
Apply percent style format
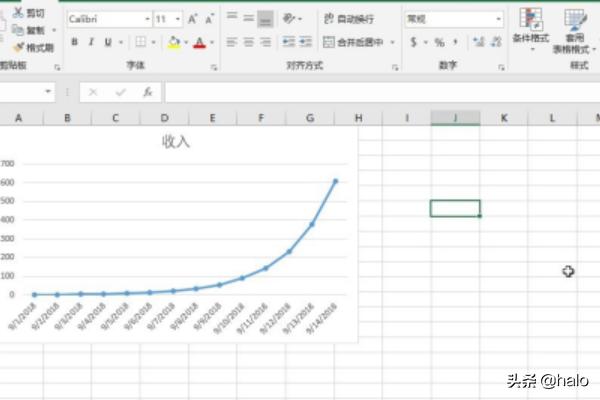point(440,42)
